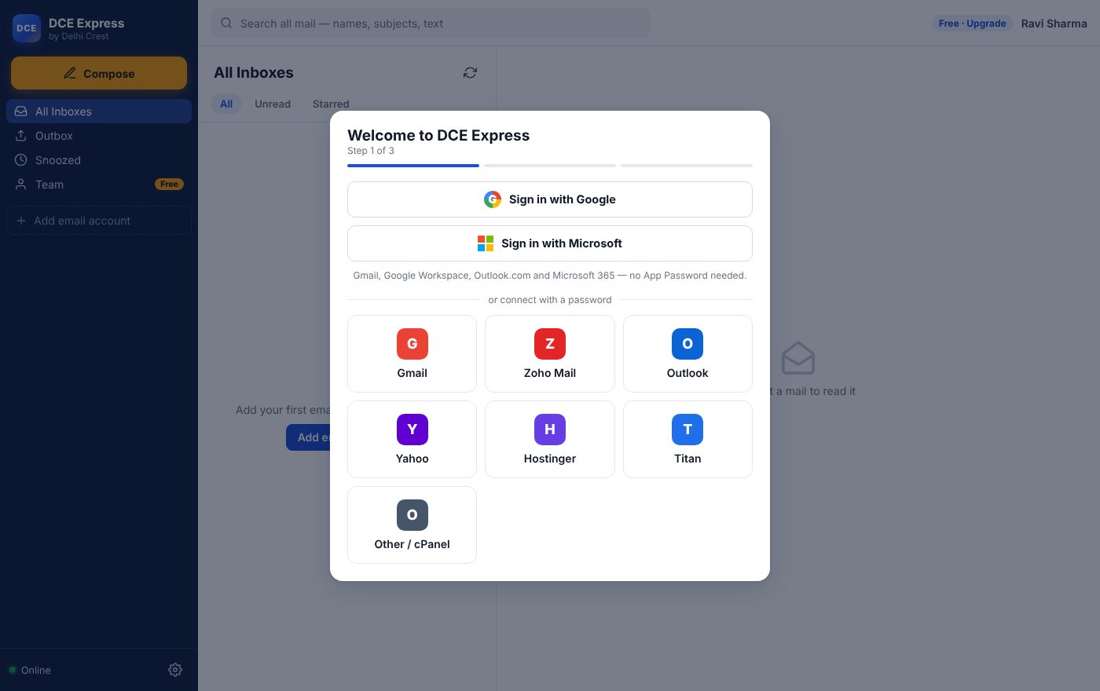Switch to the Unread filter tab

click(272, 104)
